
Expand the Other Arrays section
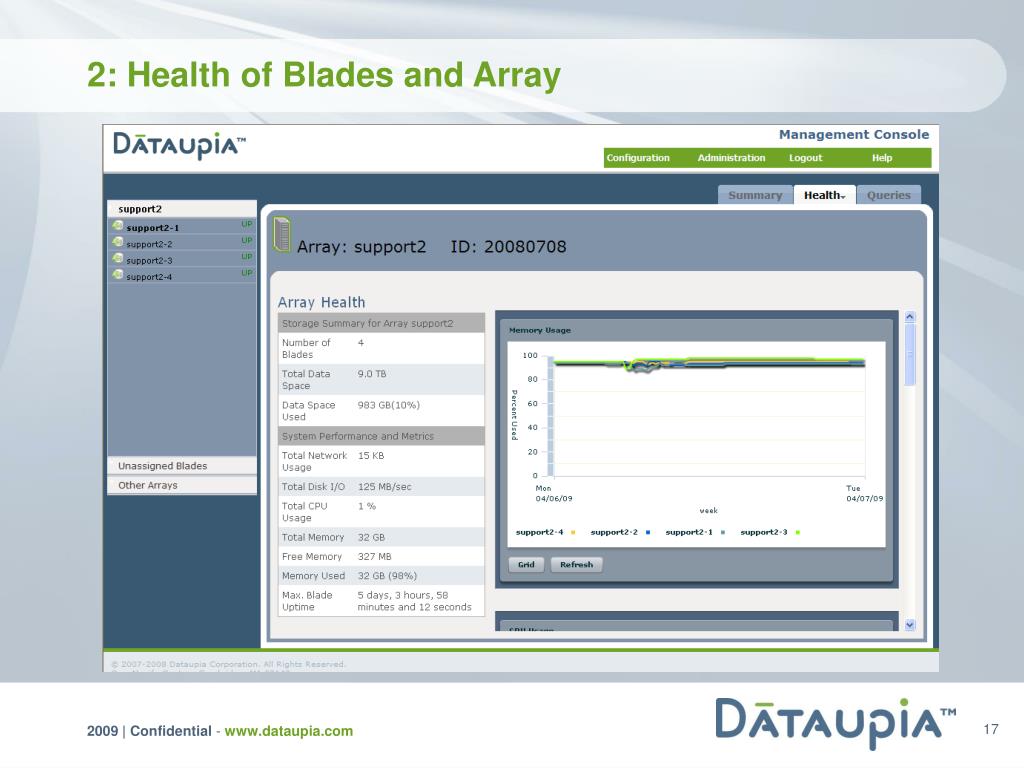pos(182,485)
